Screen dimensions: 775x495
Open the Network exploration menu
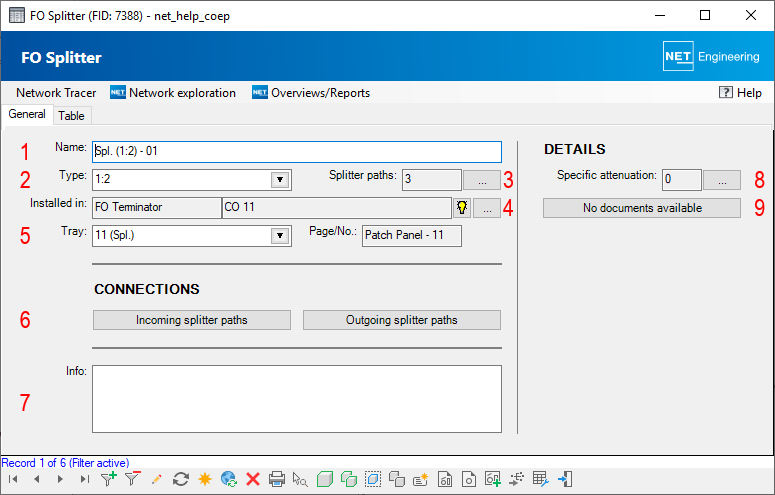[x=173, y=93]
